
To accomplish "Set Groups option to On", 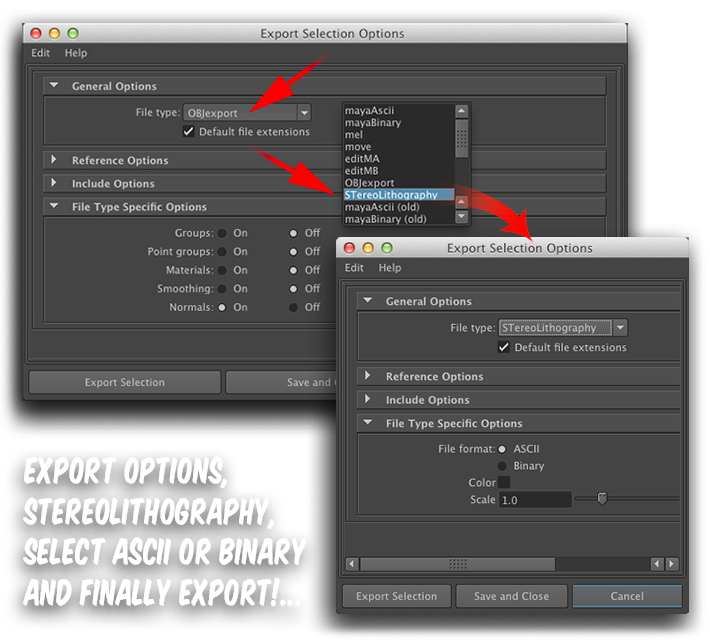I will coord(221,233).
